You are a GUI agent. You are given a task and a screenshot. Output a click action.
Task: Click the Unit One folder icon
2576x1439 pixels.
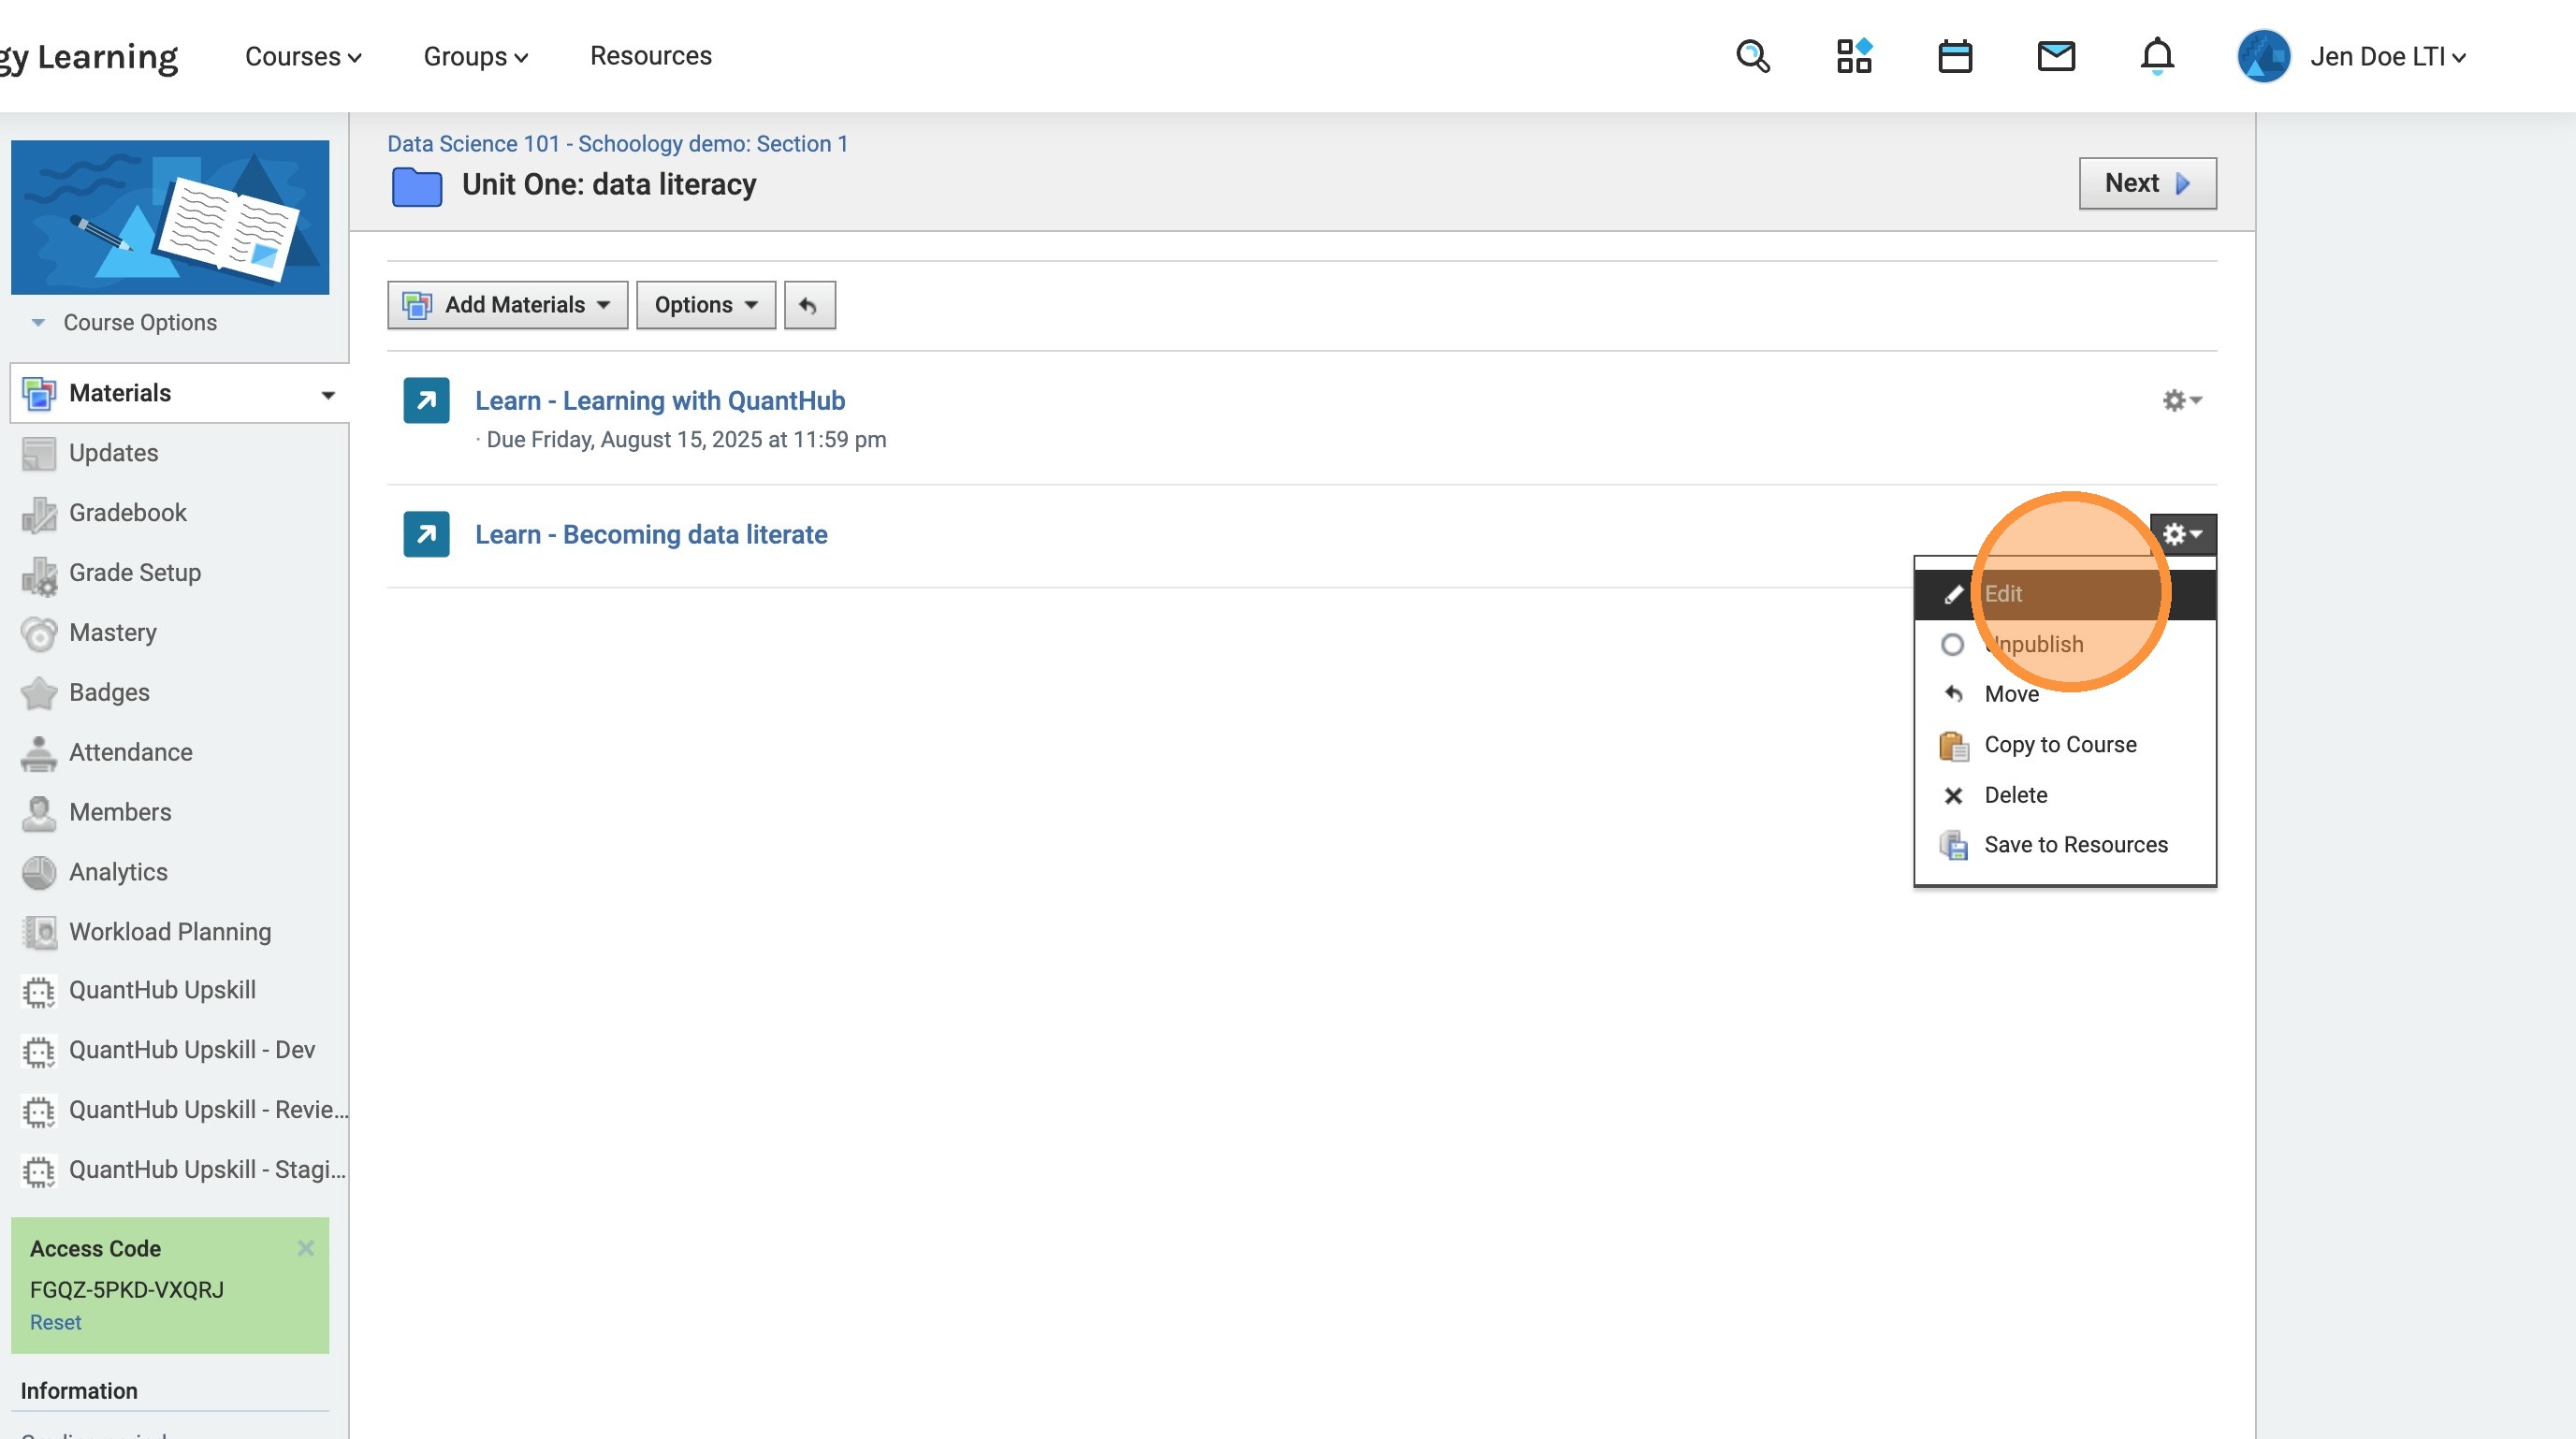coord(417,187)
